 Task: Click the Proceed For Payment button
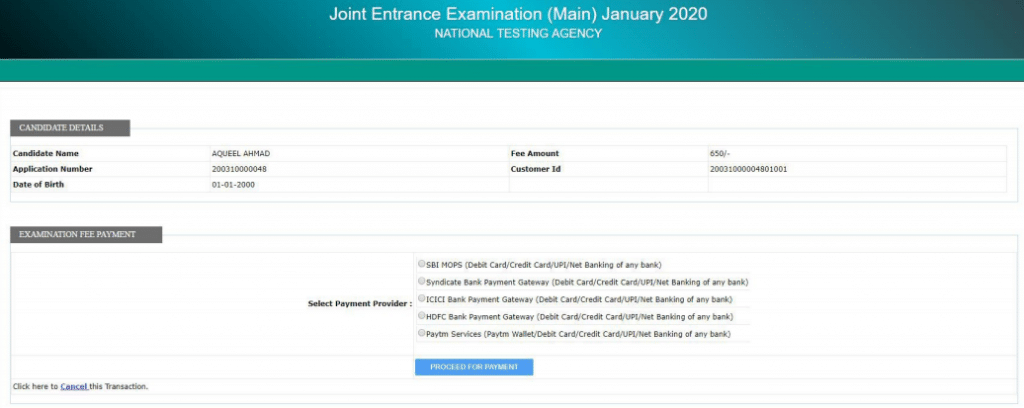click(x=474, y=367)
